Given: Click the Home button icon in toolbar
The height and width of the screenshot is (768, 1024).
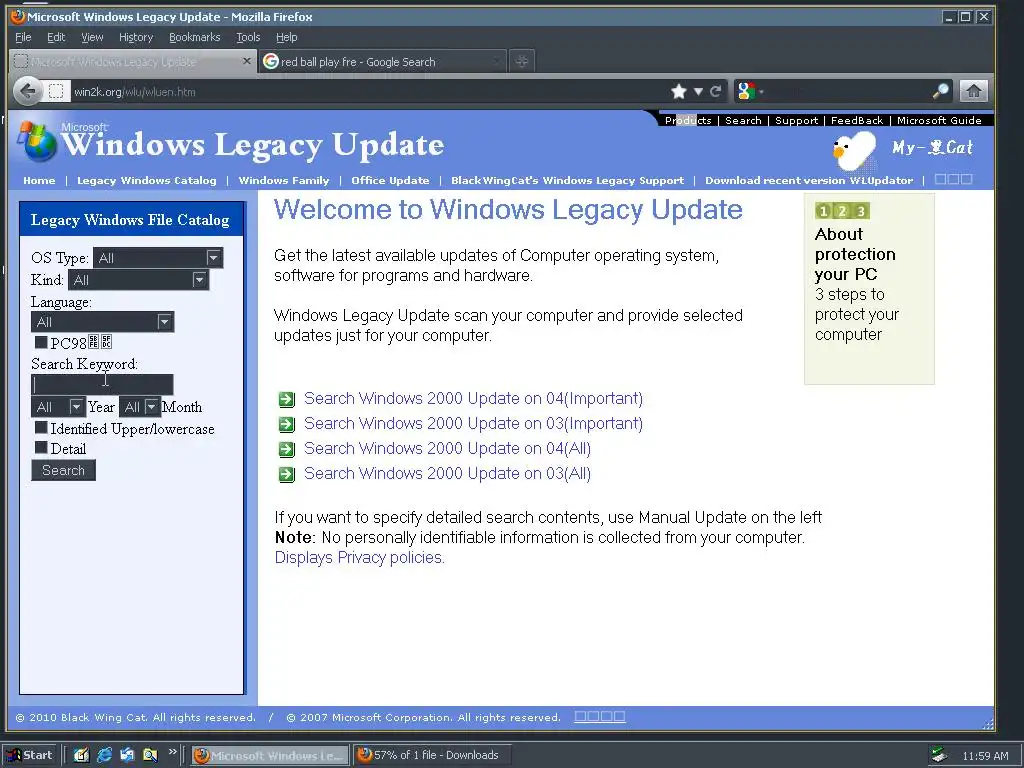Looking at the screenshot, I should click(973, 91).
